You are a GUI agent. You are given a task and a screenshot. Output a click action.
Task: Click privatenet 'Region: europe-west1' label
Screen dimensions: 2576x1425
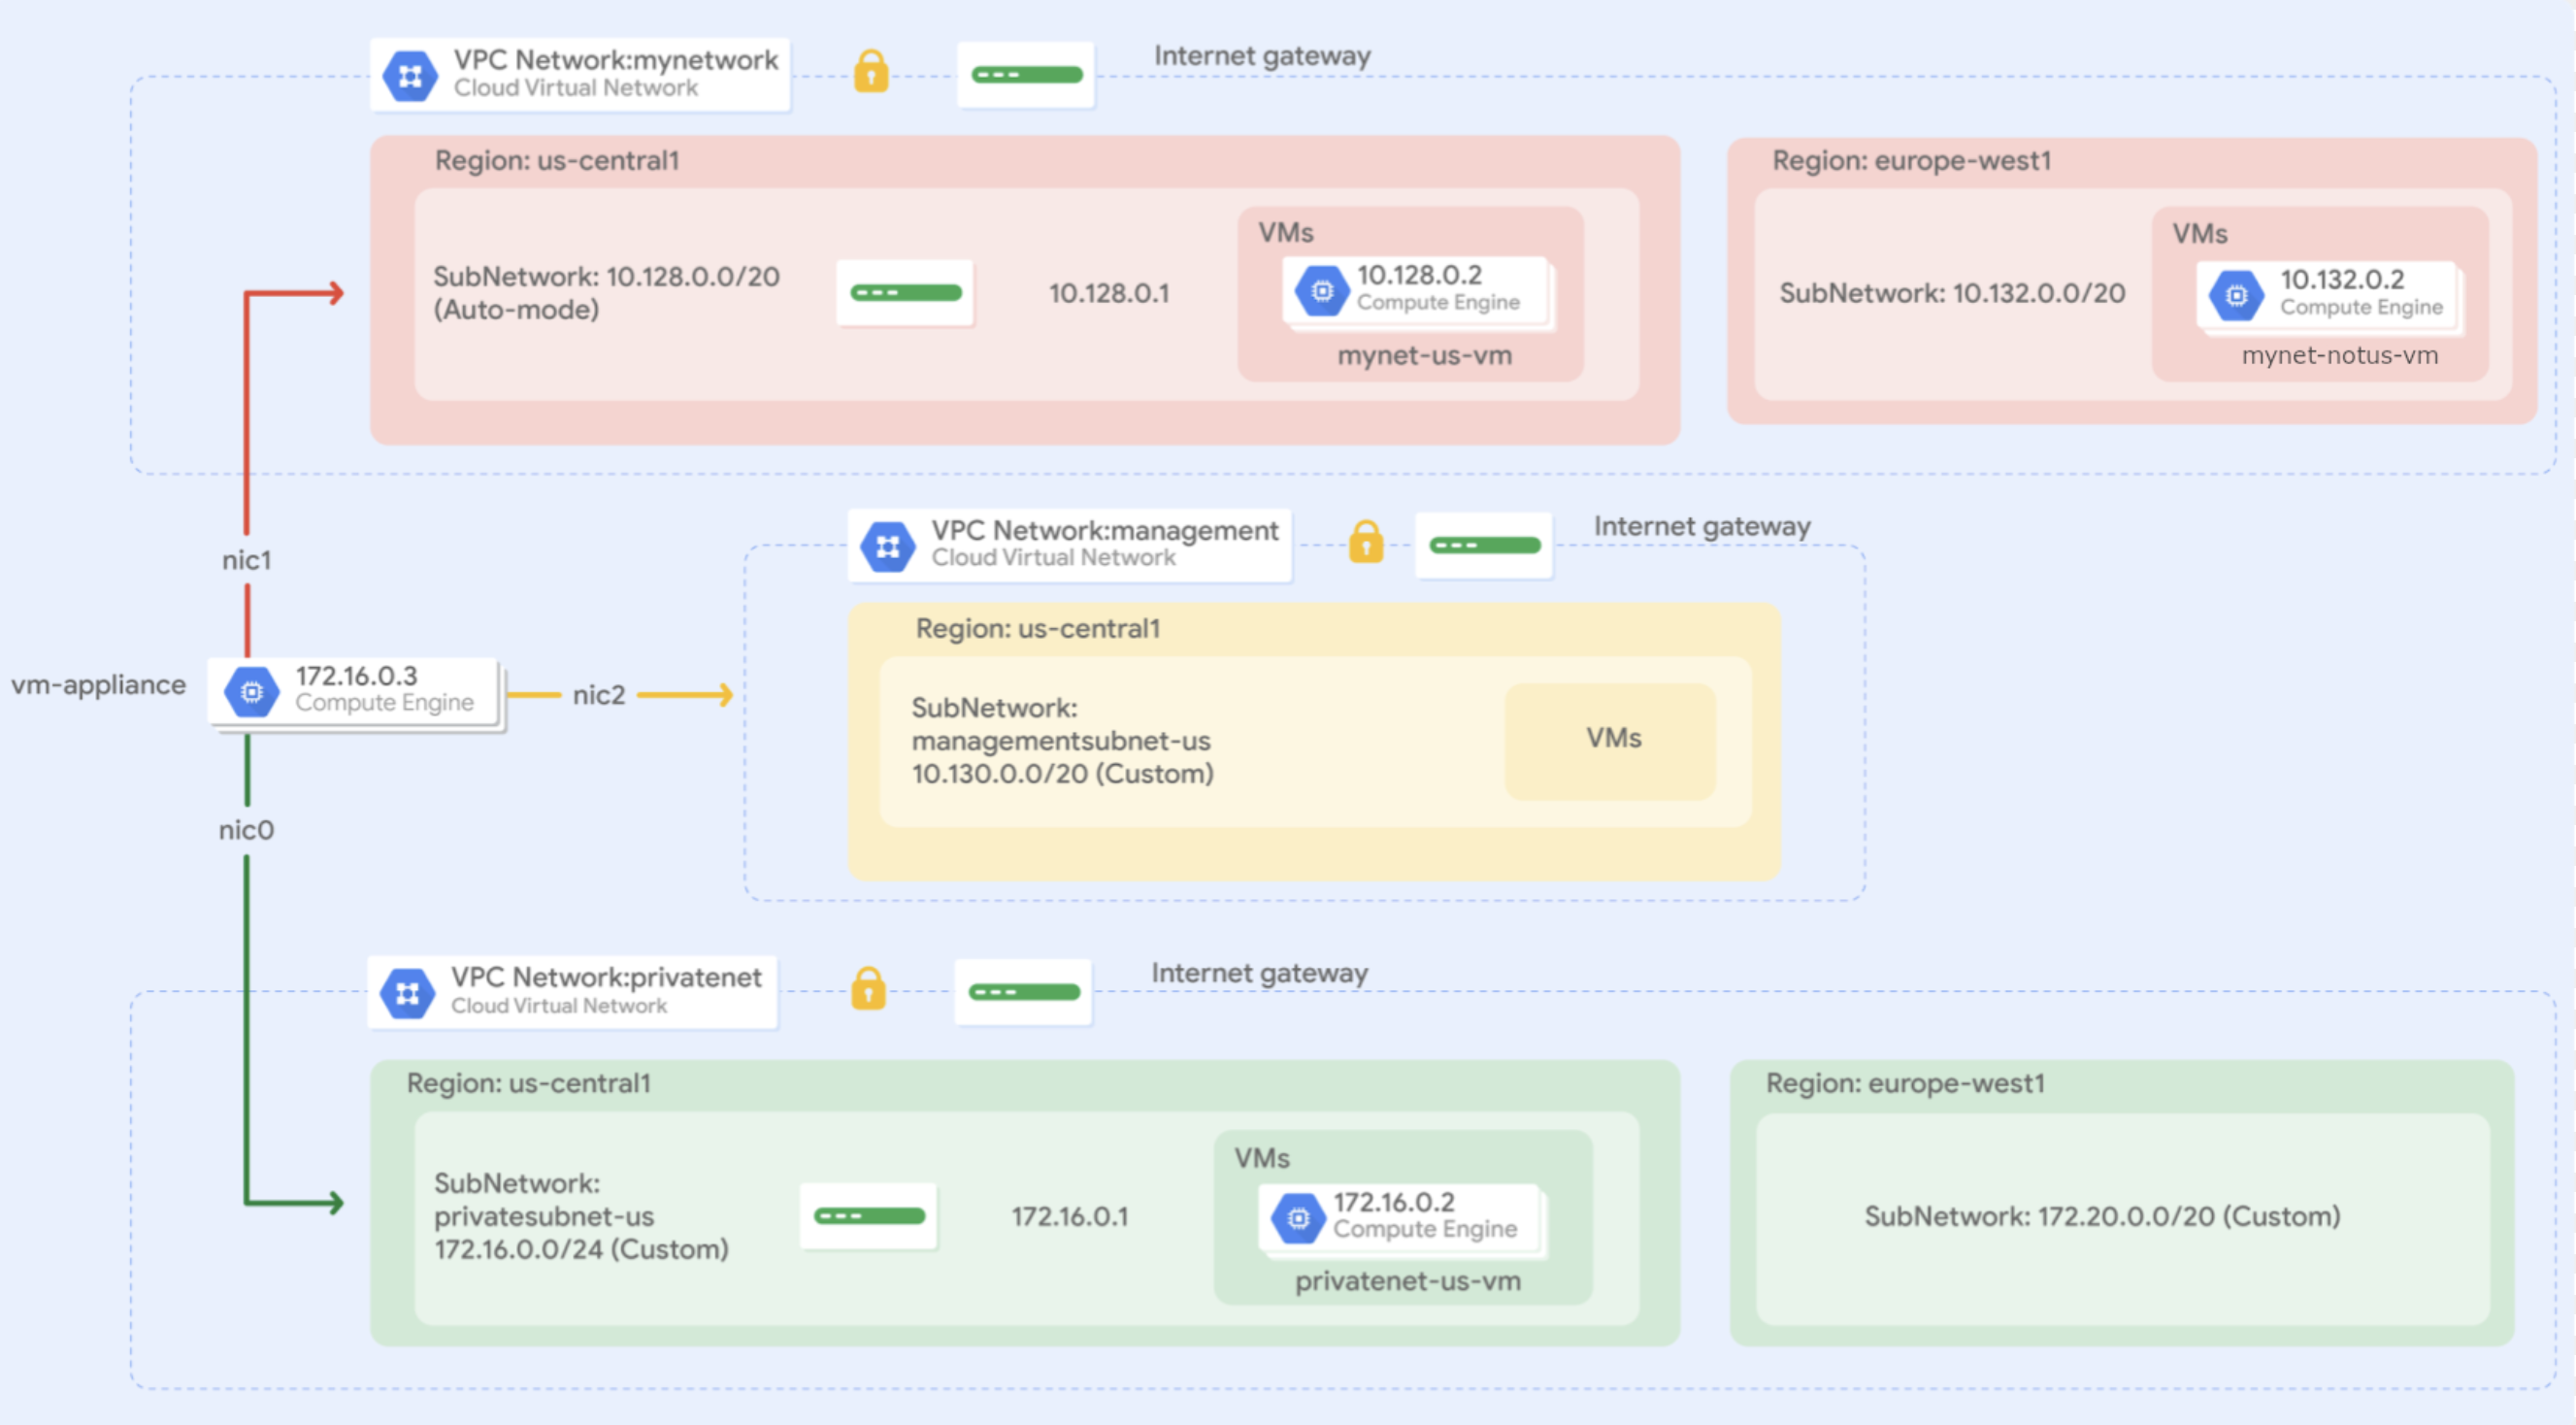click(x=1905, y=1083)
